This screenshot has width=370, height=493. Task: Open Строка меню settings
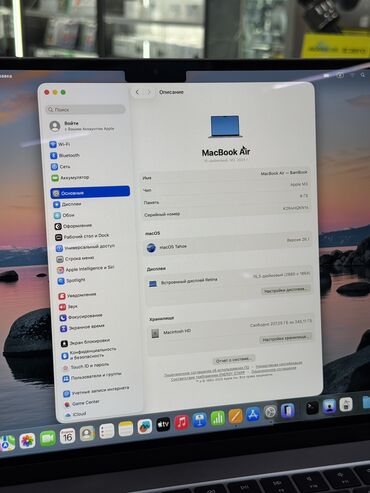click(76, 259)
